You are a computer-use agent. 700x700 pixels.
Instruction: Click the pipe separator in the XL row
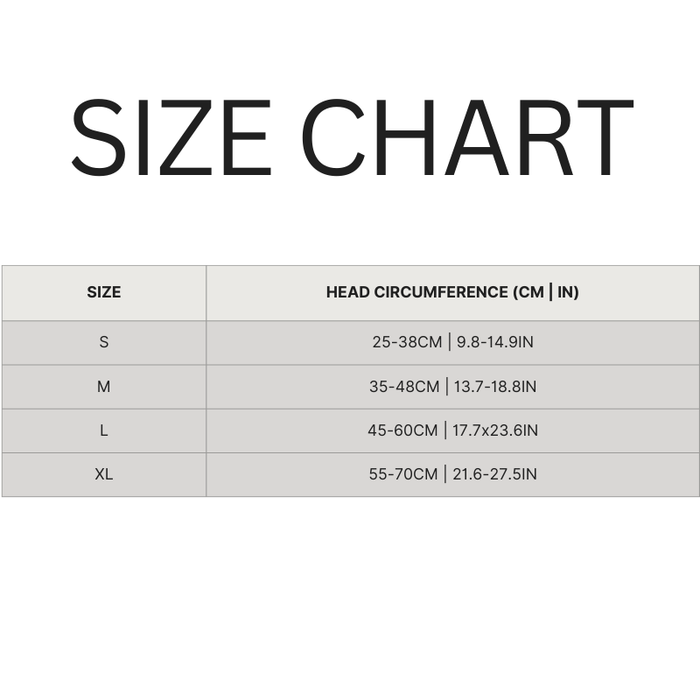(446, 474)
